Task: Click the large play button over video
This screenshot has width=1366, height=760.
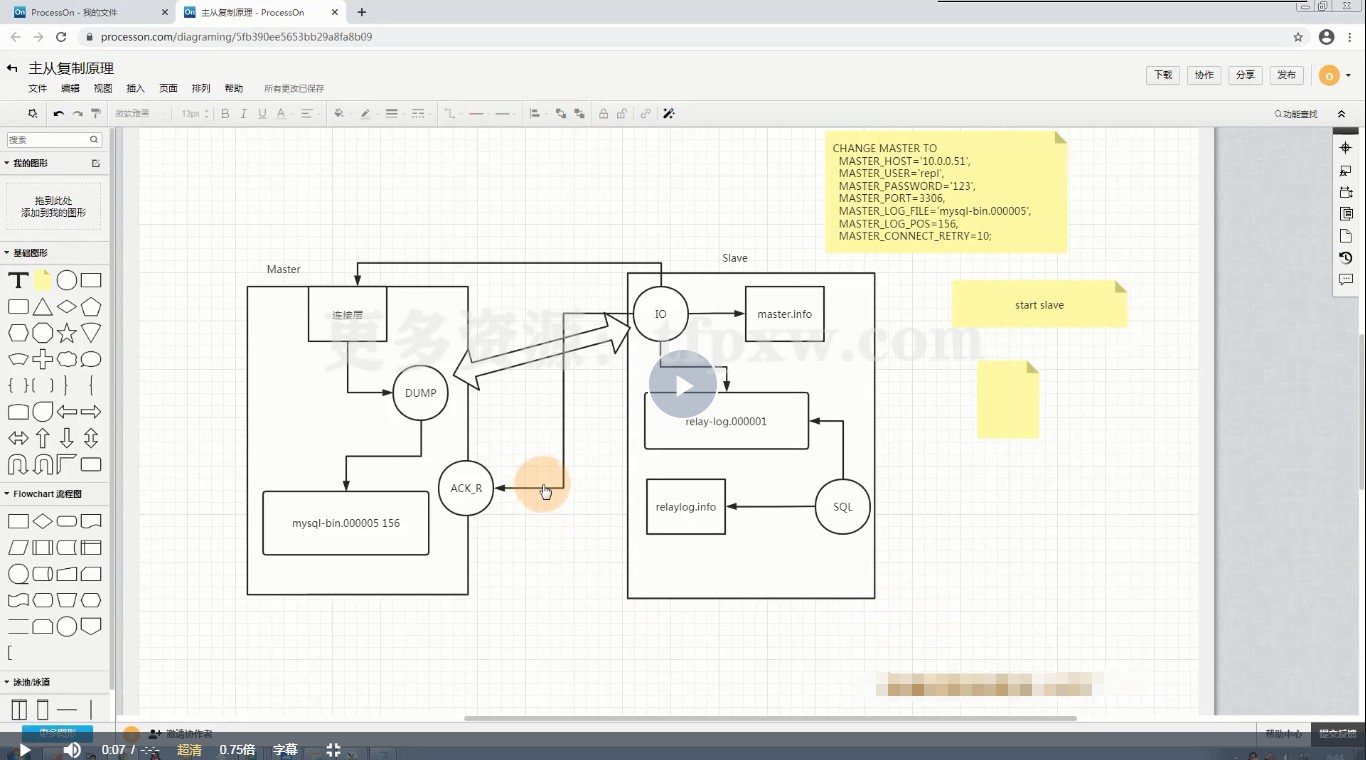Action: 683,384
